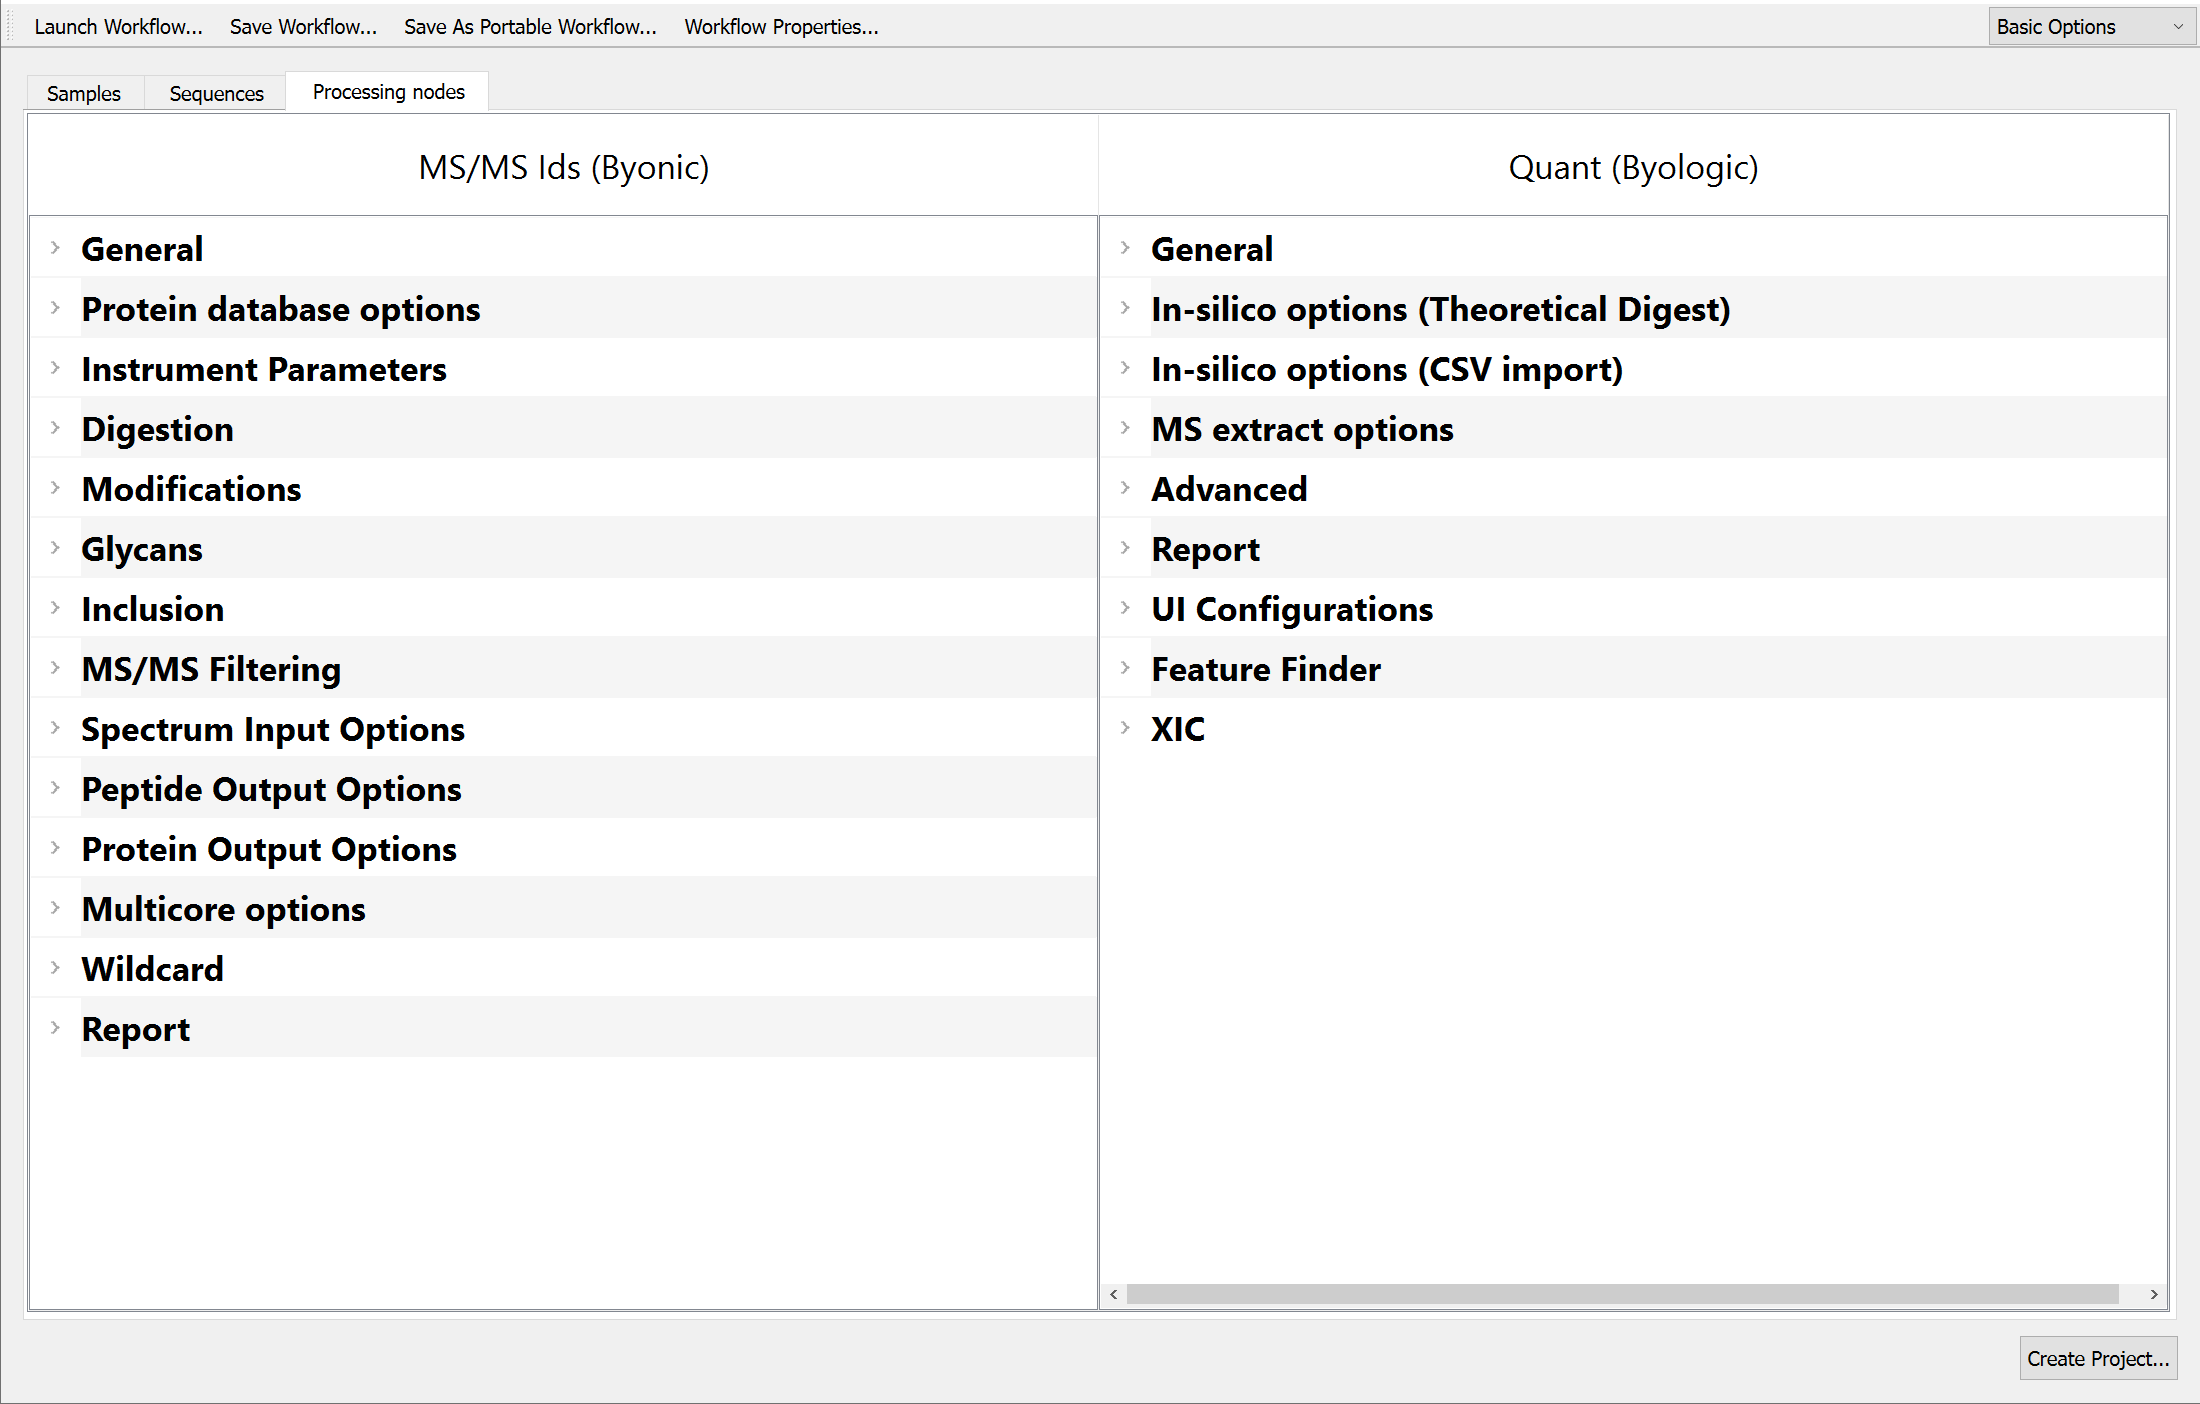Expand Peptide Output Options arrow
This screenshot has width=2200, height=1404.
tap(55, 788)
